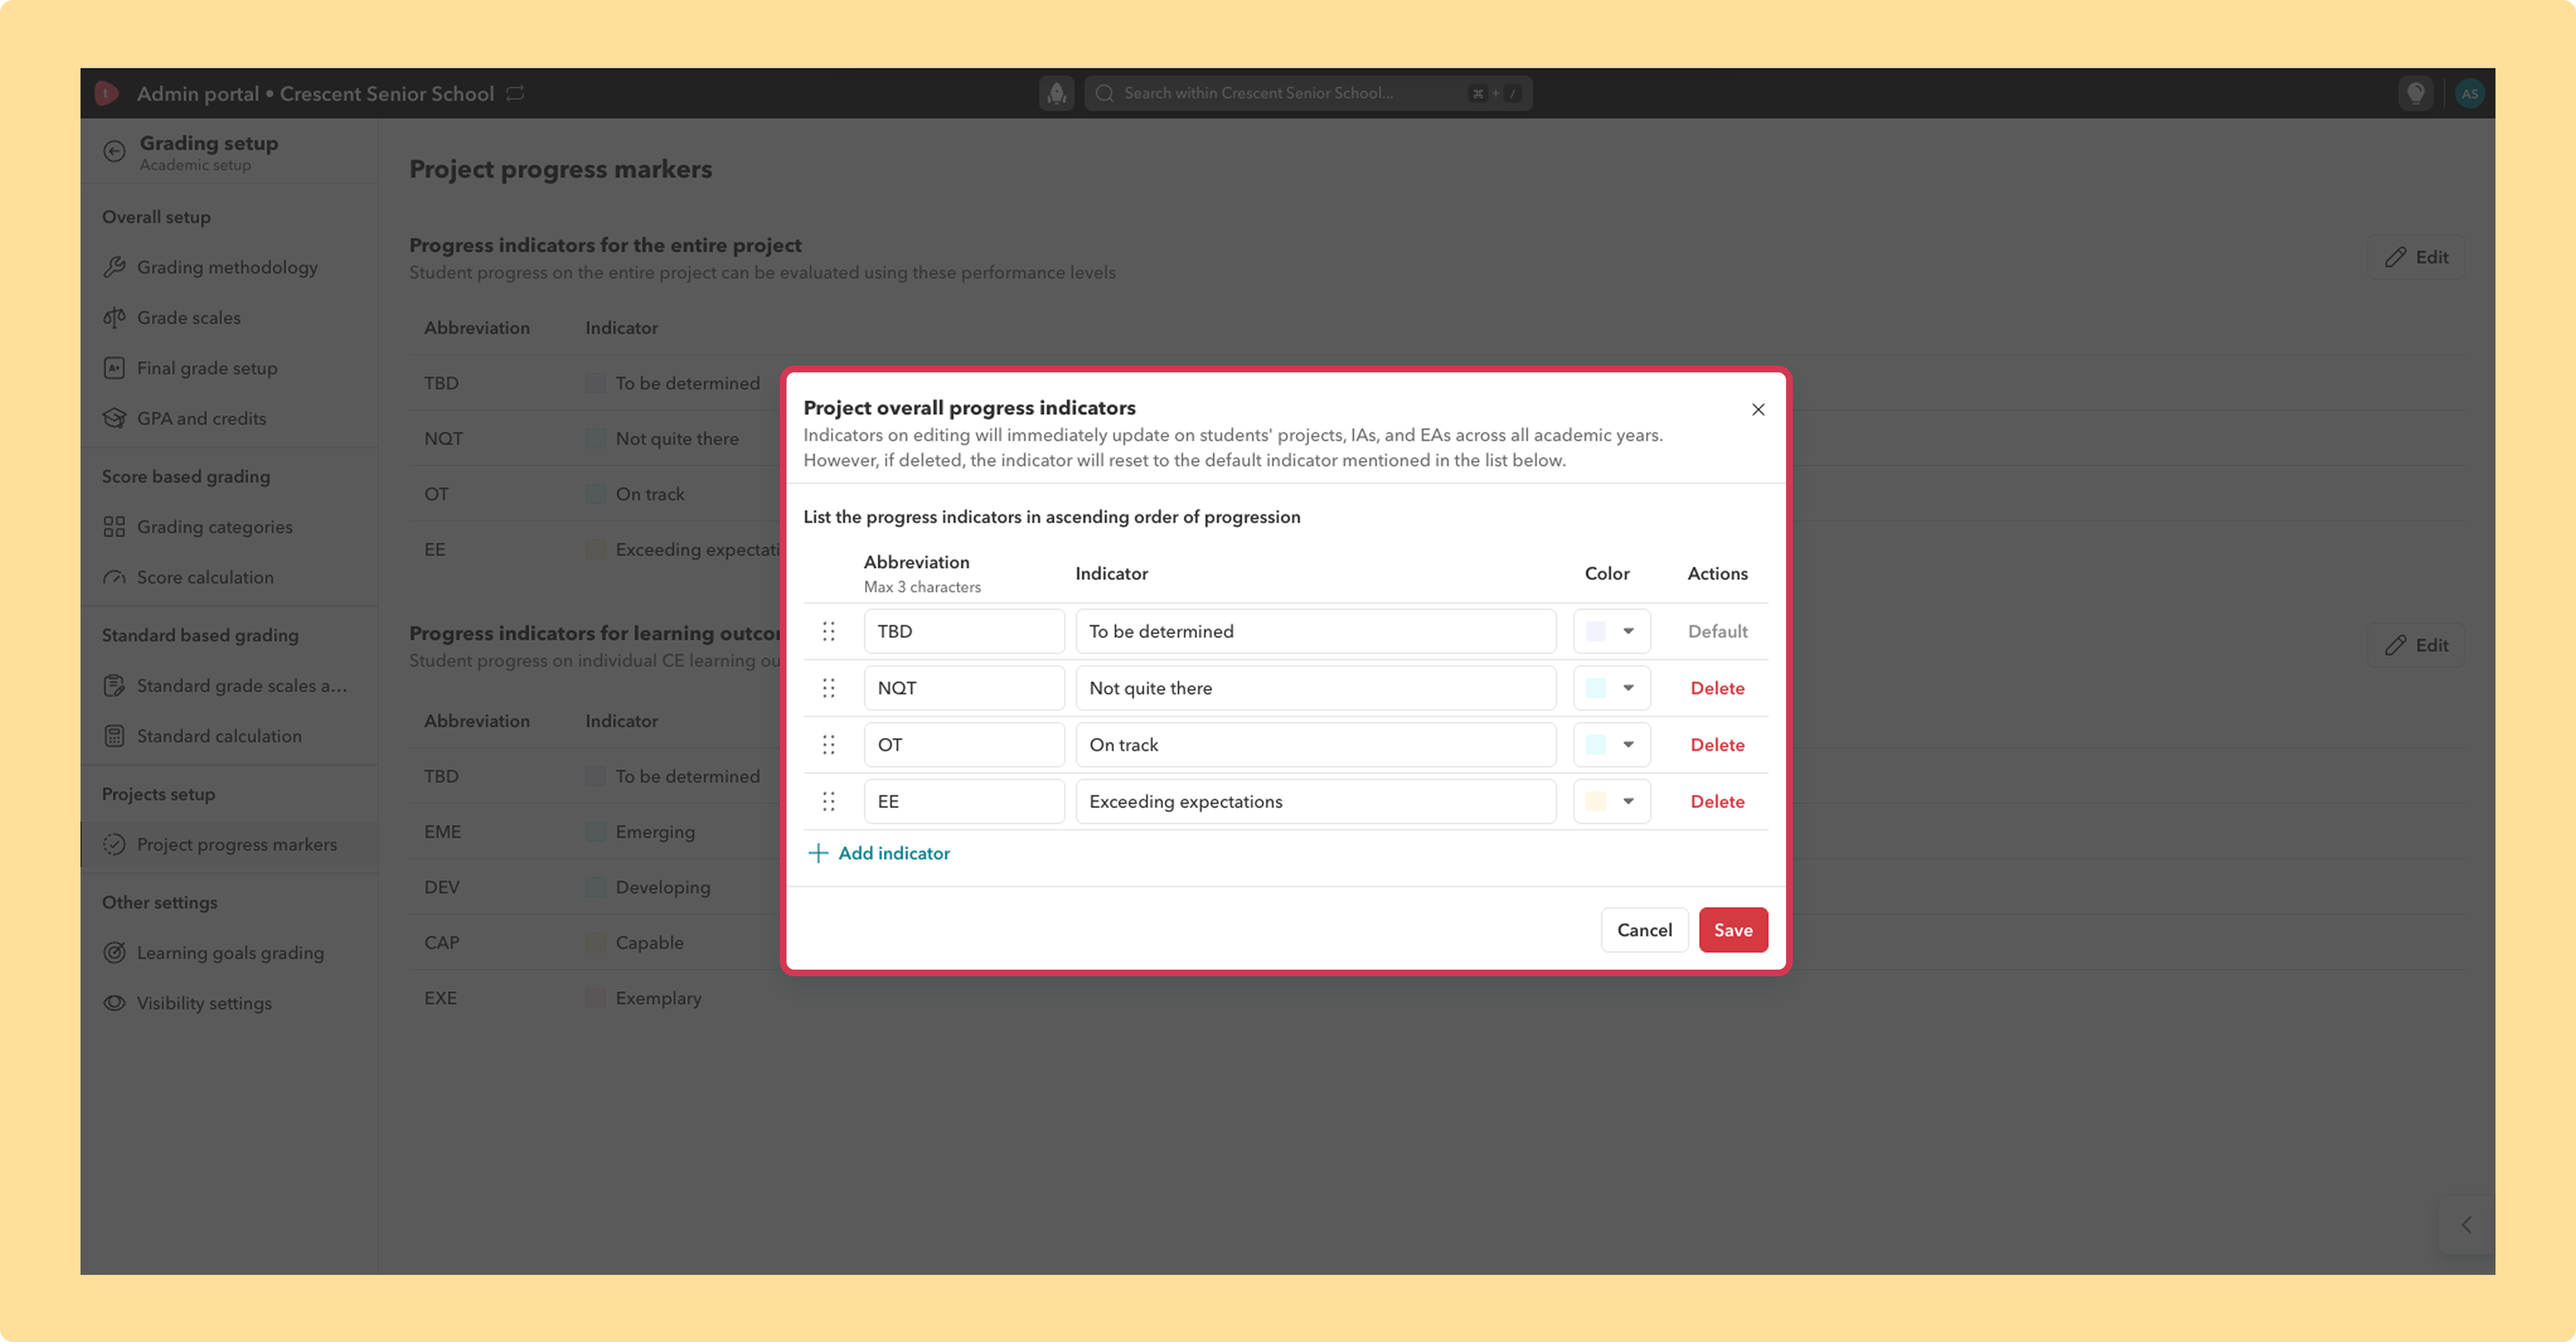The width and height of the screenshot is (2576, 1342).
Task: Click the plus icon beside Add indicator
Action: (x=818, y=853)
